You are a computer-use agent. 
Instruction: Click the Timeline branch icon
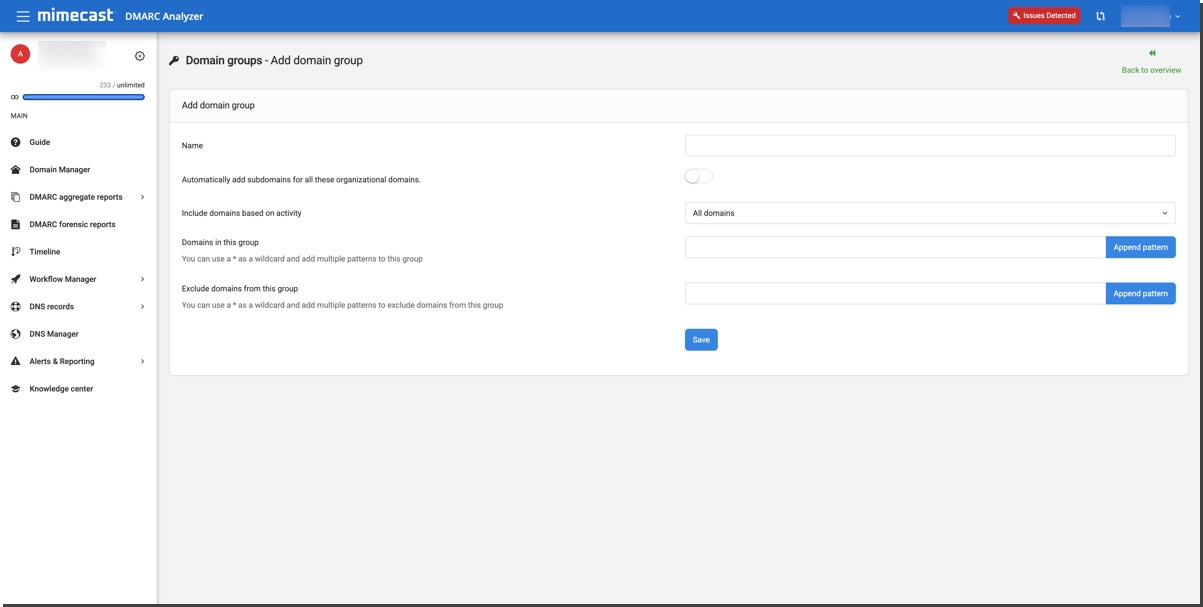[x=15, y=252]
